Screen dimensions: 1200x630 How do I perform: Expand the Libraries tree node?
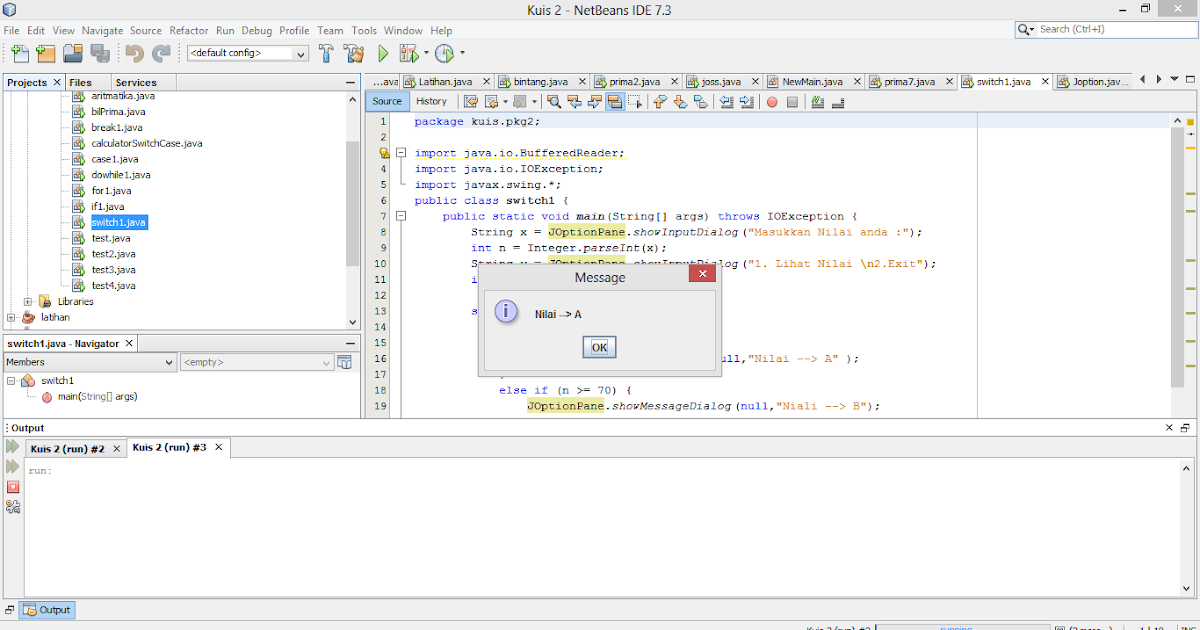(28, 301)
